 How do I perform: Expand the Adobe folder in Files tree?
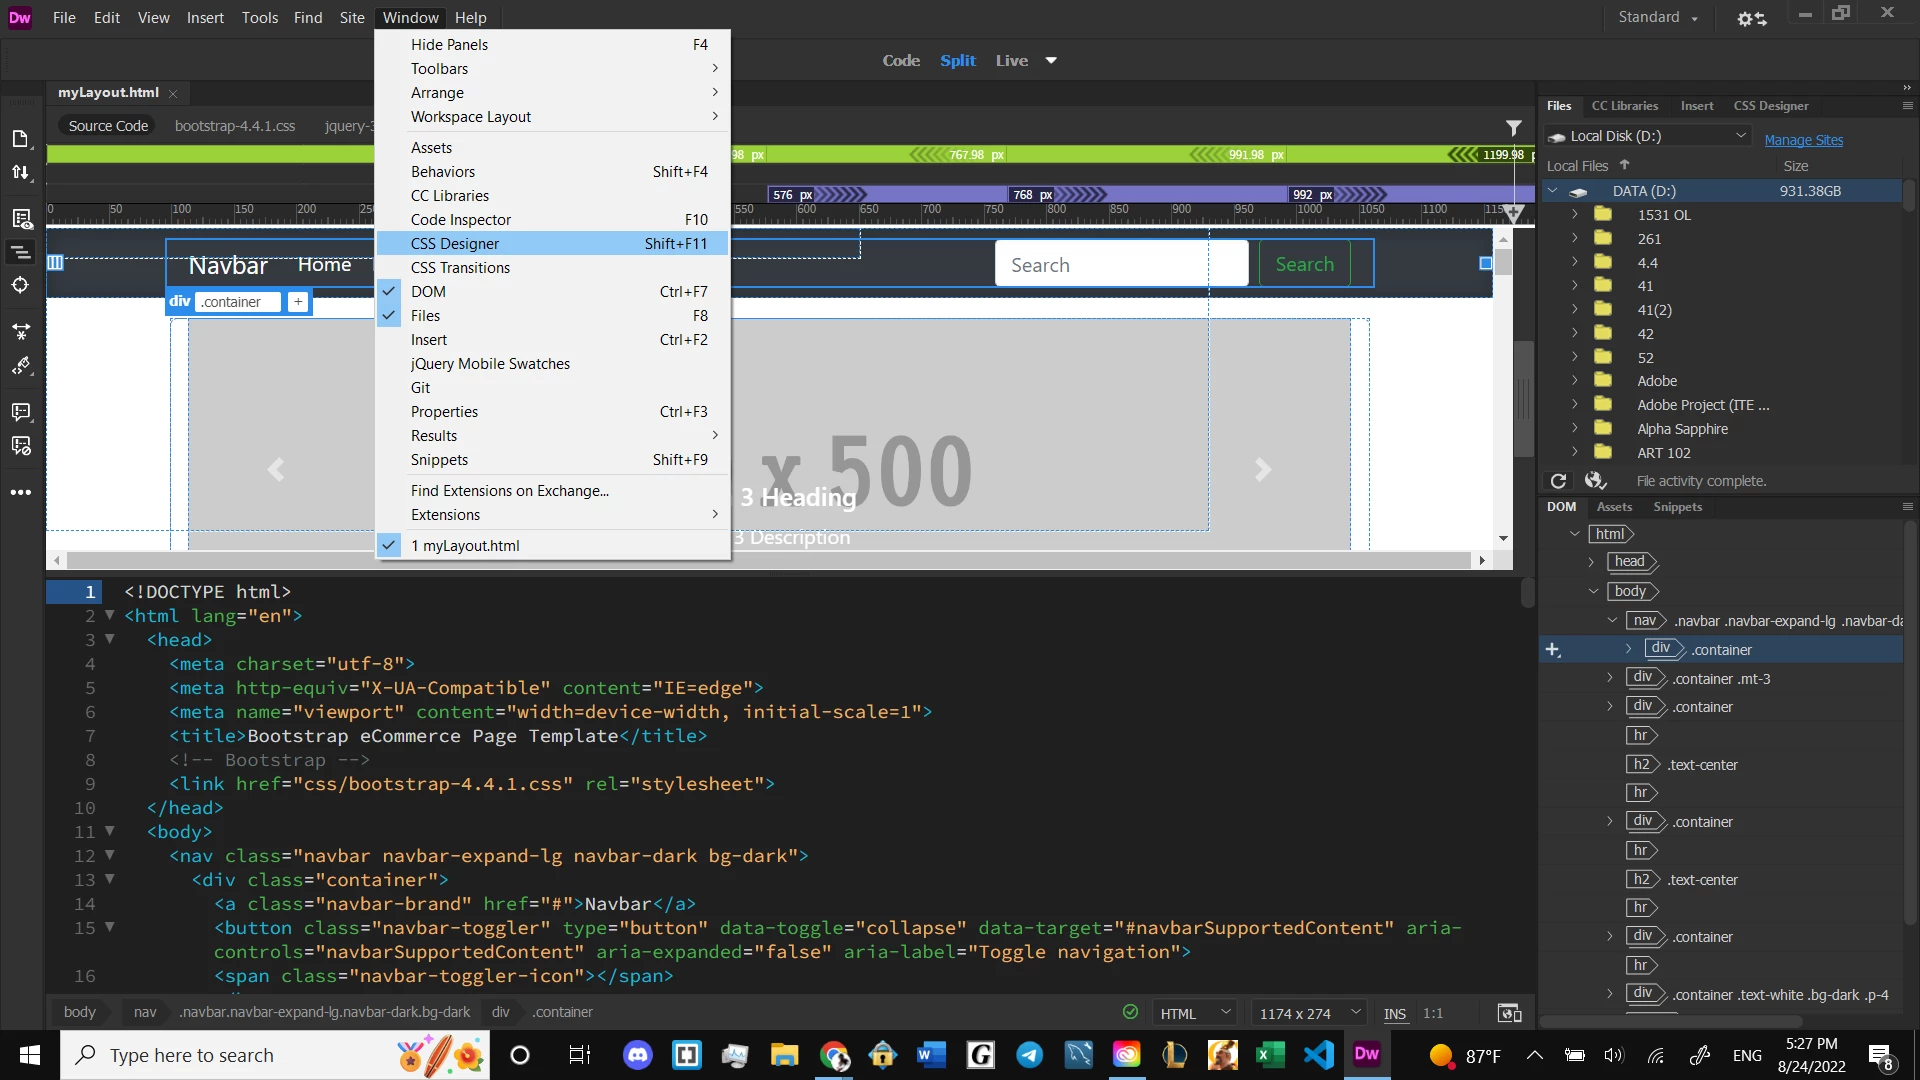[1574, 381]
